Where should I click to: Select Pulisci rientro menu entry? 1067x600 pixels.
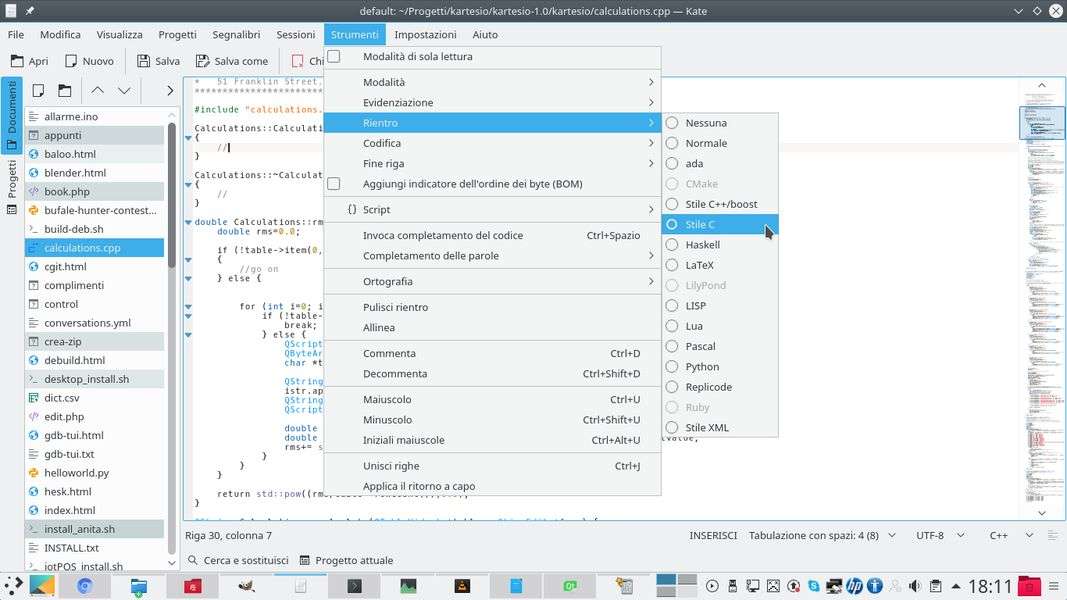coord(395,307)
